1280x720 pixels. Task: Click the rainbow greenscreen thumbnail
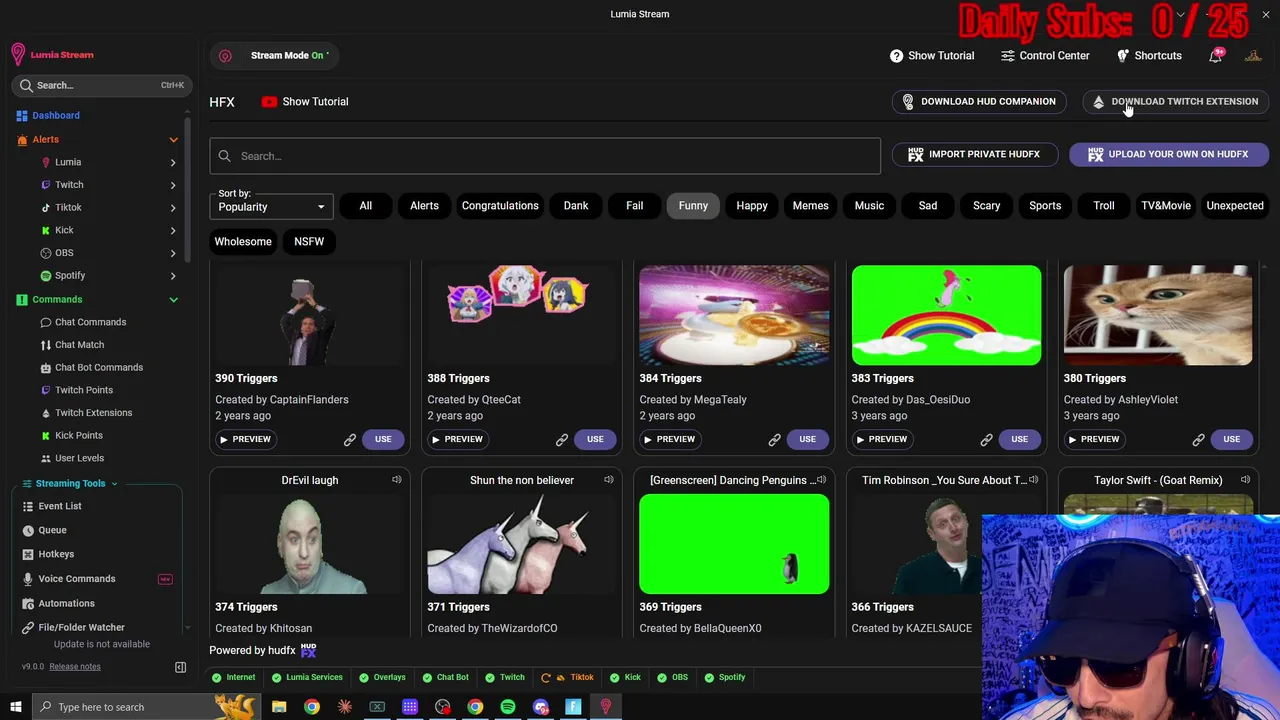point(946,316)
